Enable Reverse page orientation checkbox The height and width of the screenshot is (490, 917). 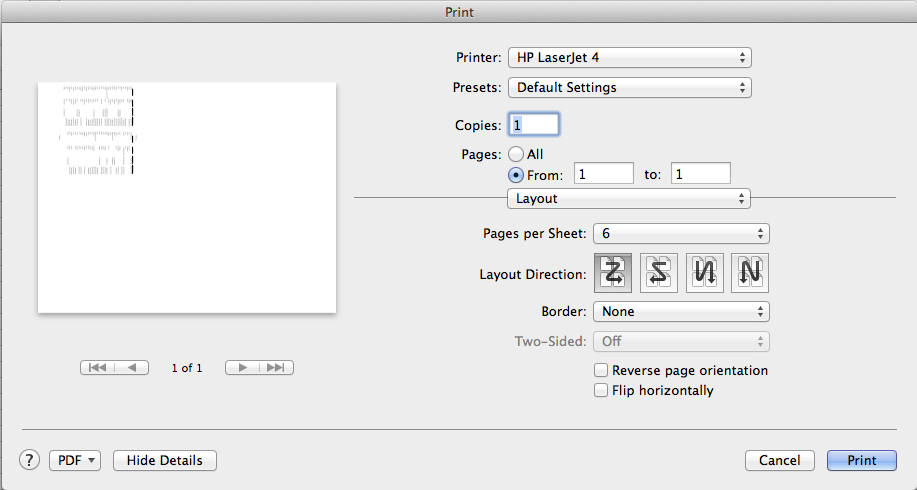[601, 371]
